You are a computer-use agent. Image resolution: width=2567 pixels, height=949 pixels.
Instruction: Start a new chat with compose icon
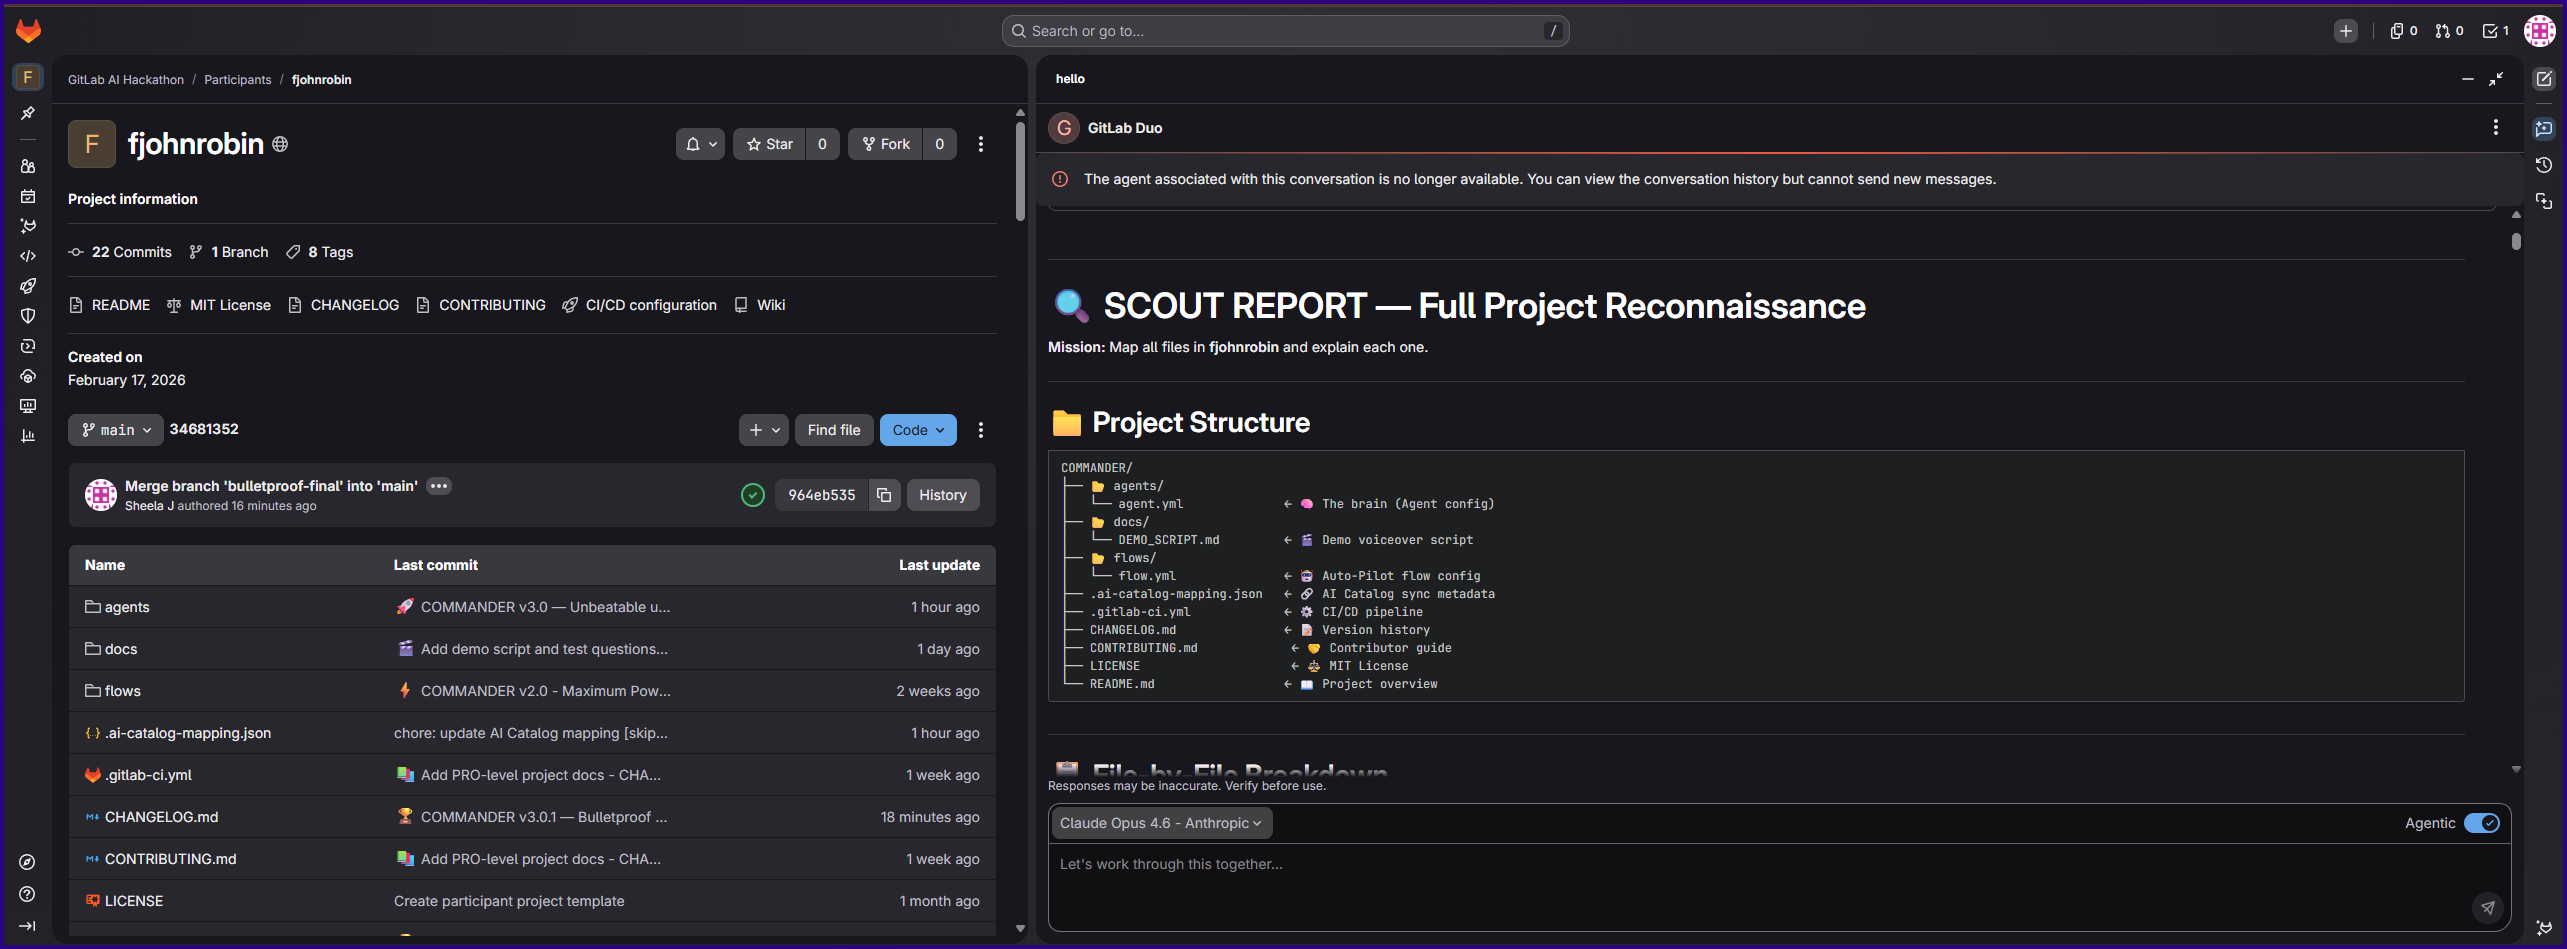2544,79
